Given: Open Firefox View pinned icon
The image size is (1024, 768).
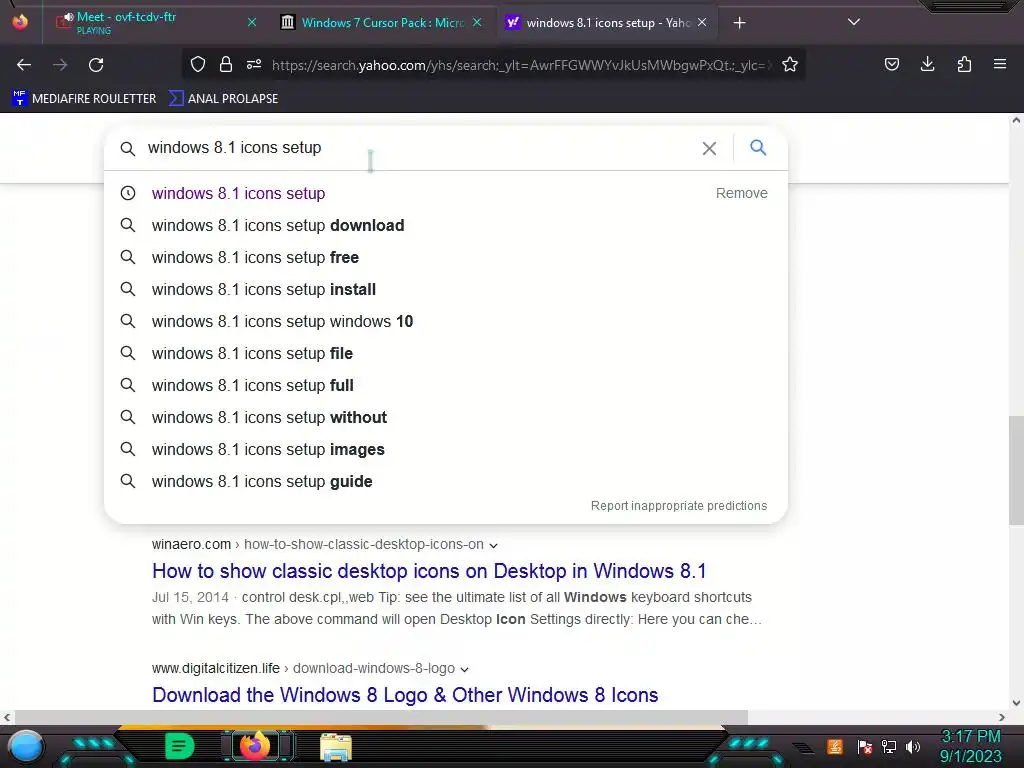Looking at the screenshot, I should pos(20,22).
